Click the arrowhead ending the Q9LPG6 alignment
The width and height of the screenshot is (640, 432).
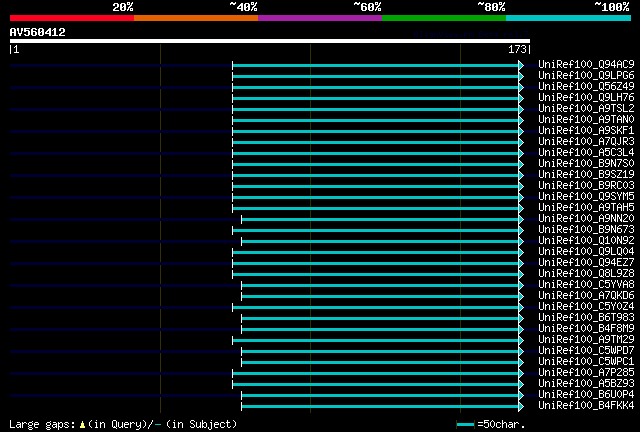521,76
